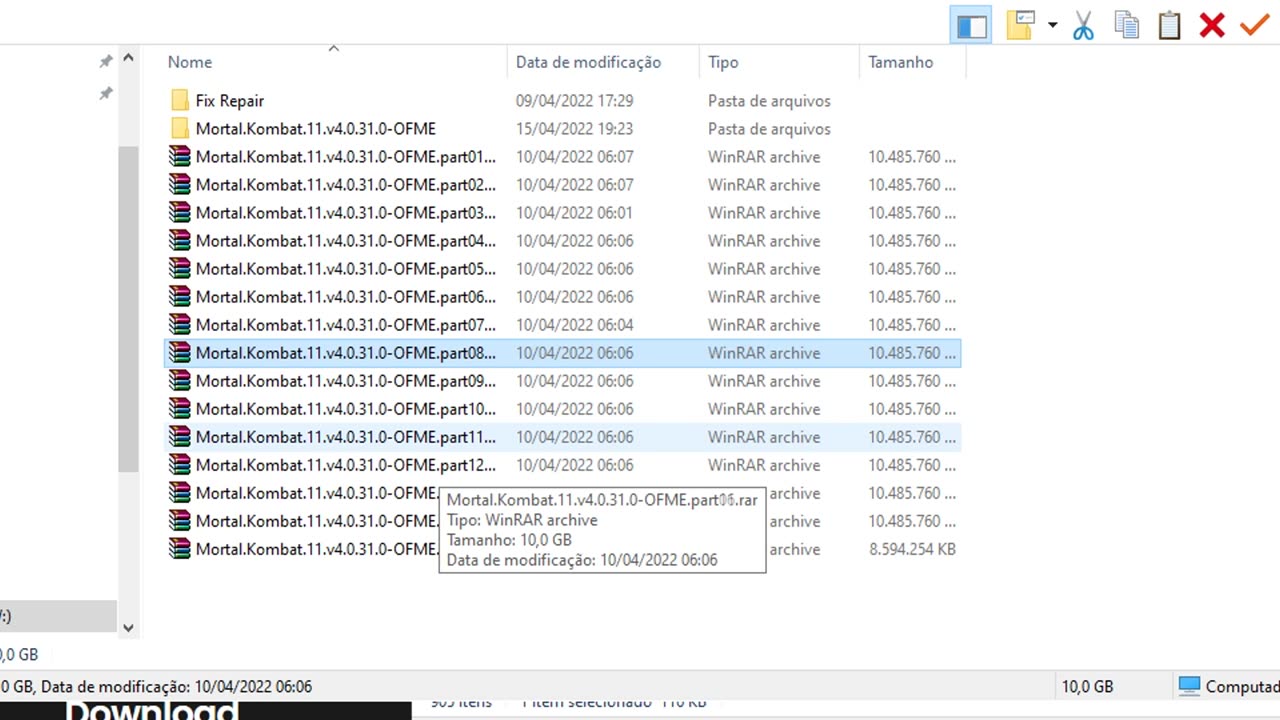This screenshot has height=720, width=1280.
Task: Click WinRAR archive type in part01 row
Action: pos(764,156)
